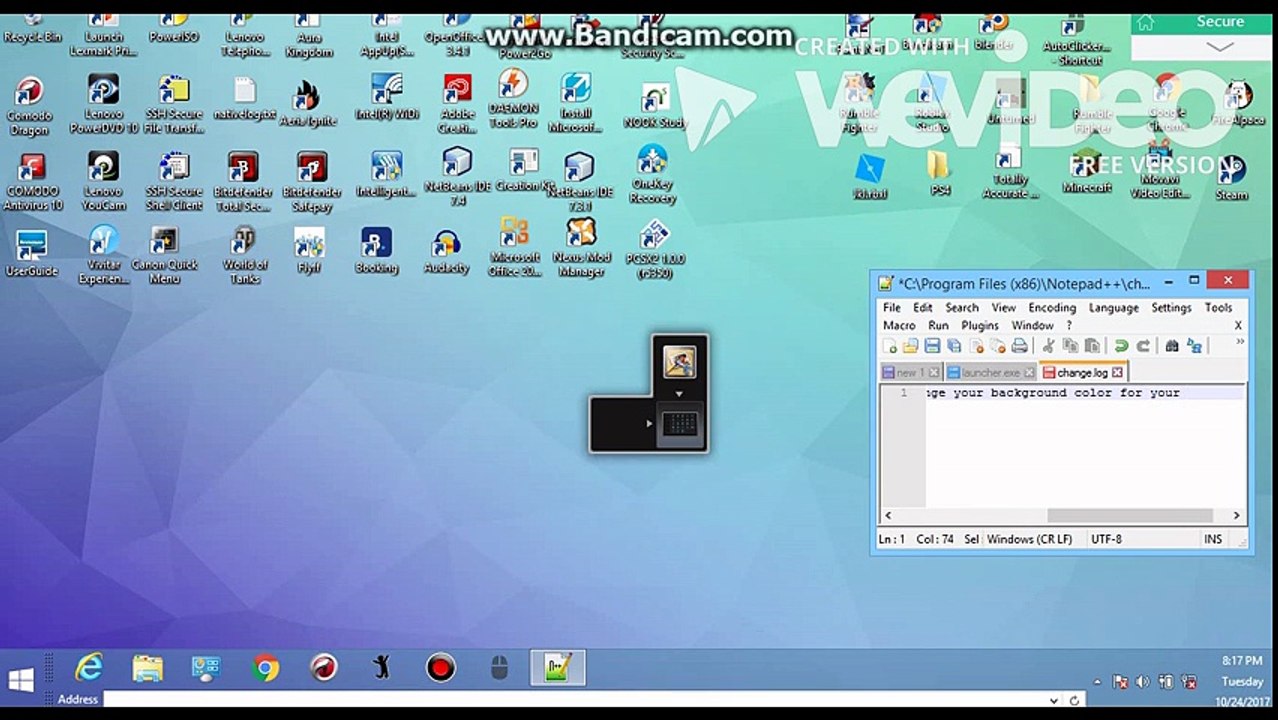This screenshot has height=720, width=1278.
Task: Open Google Chrome from the taskbar
Action: point(265,667)
